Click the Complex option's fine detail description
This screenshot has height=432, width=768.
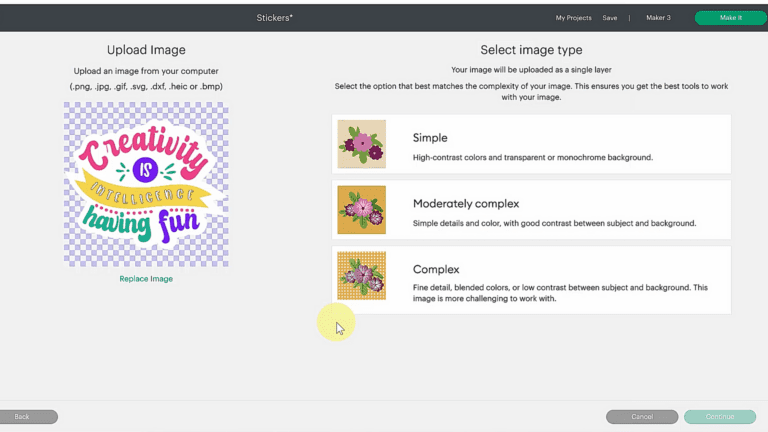pos(560,293)
